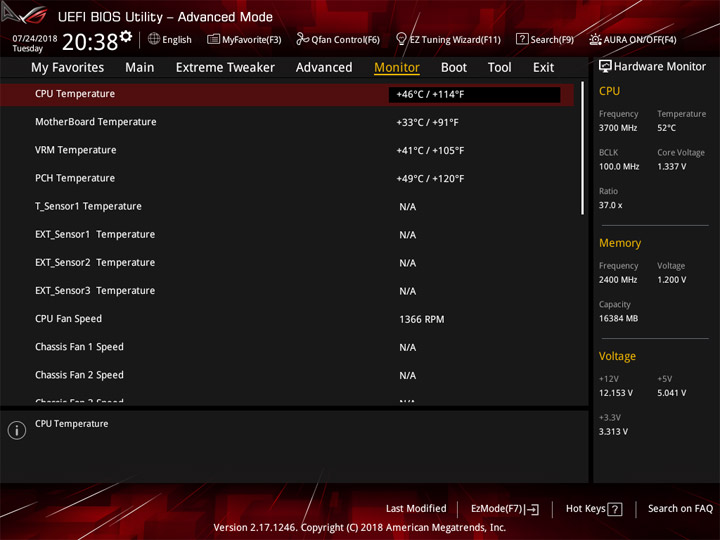The image size is (720, 540).
Task: Select MotherBoard Temperature row
Action: pos(287,122)
